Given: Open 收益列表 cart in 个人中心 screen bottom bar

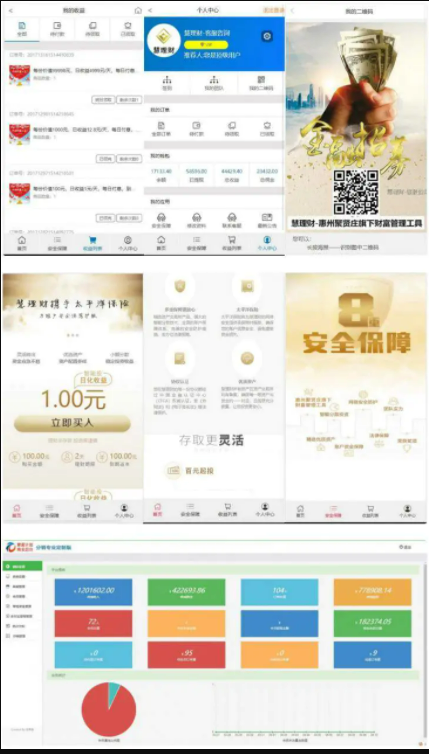Looking at the screenshot, I should coord(232,244).
